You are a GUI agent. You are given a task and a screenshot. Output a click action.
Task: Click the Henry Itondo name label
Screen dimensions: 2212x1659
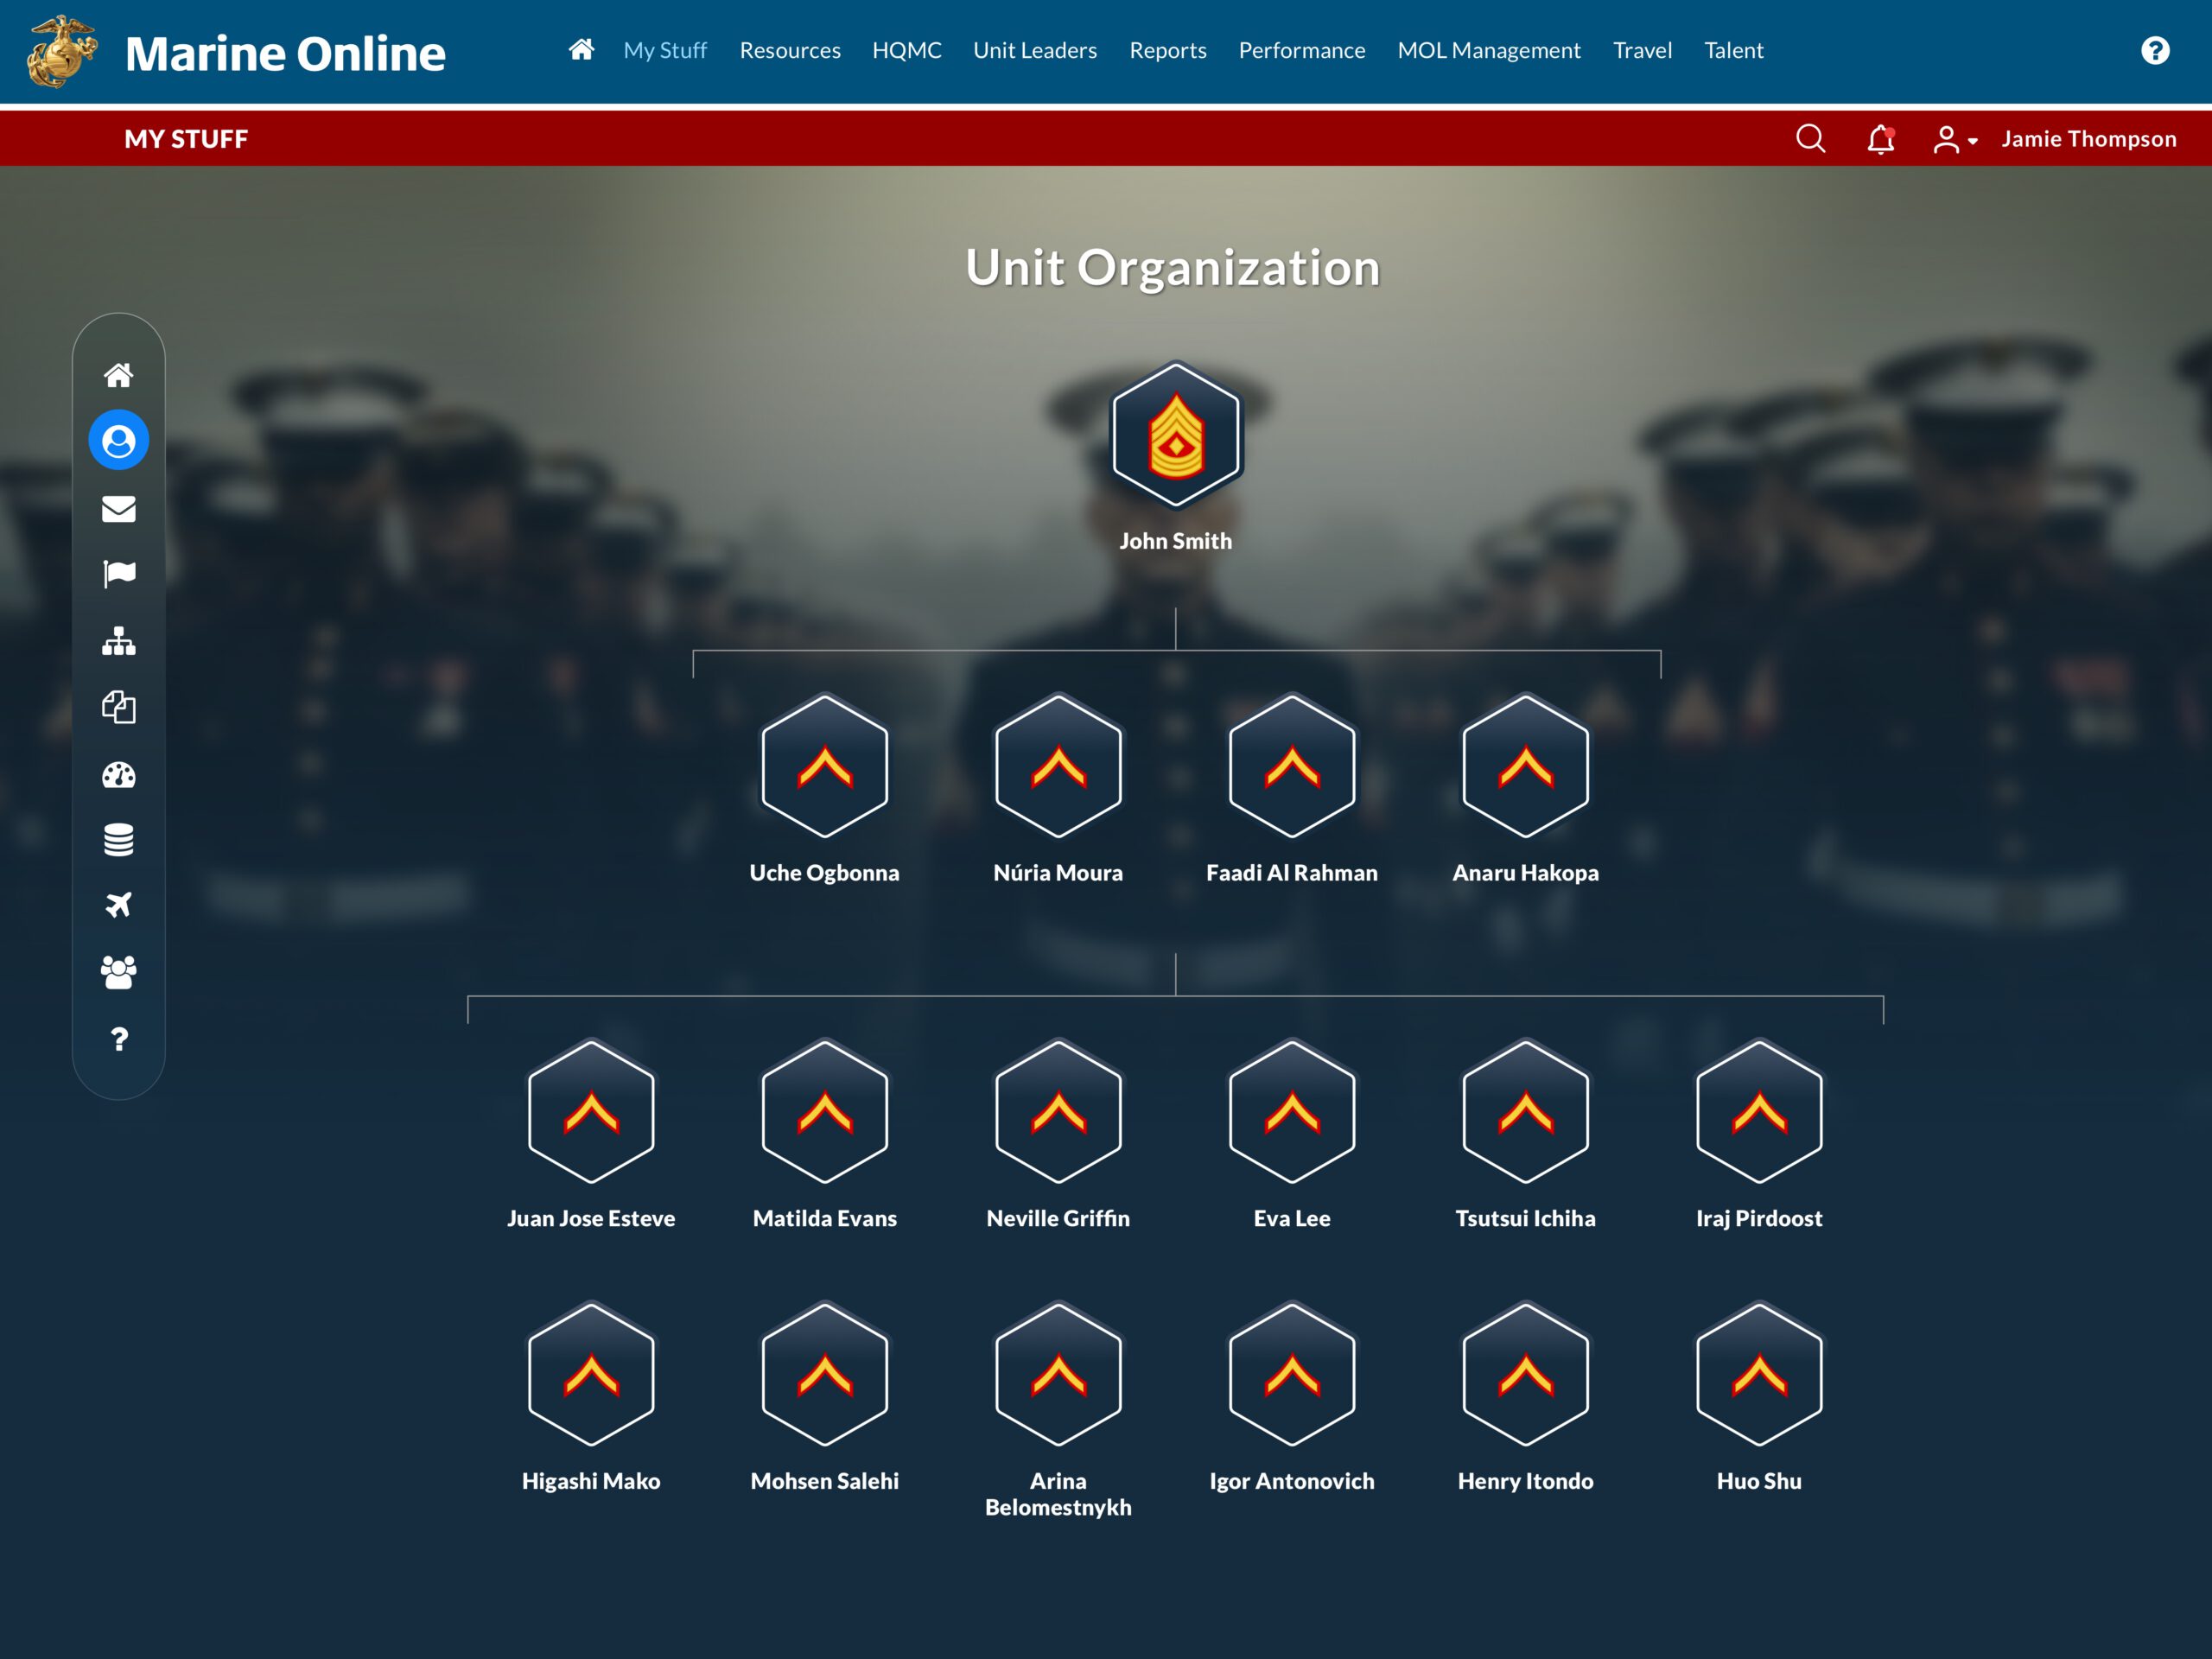pos(1526,1481)
